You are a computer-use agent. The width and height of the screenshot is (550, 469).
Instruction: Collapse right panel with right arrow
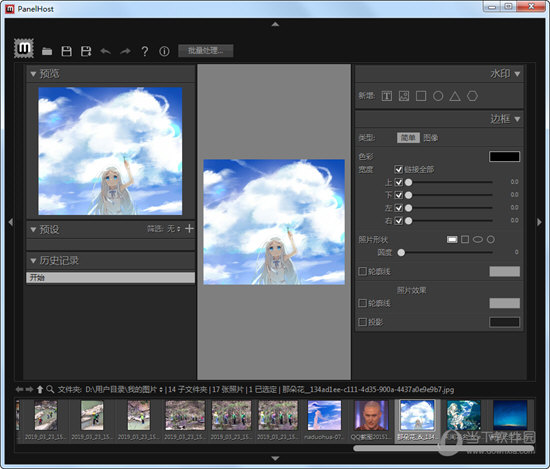(539, 222)
